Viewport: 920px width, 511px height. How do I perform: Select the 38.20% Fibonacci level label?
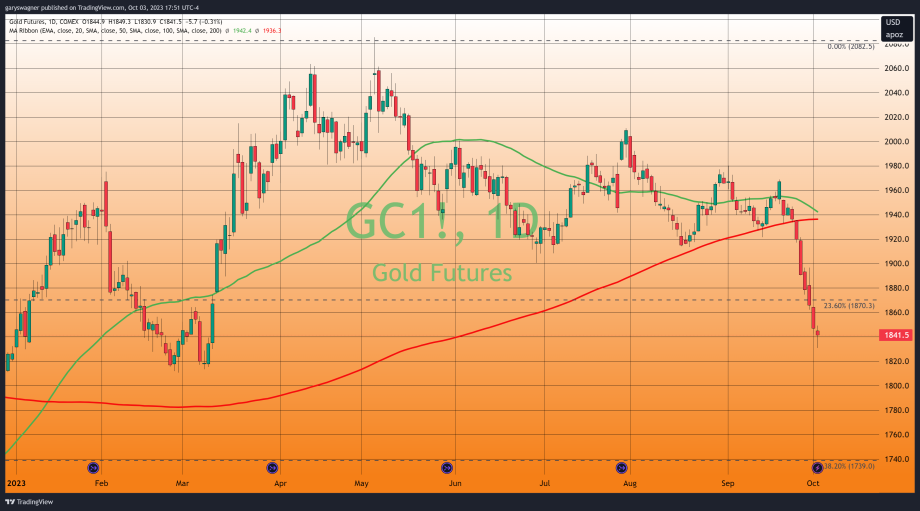849,466
